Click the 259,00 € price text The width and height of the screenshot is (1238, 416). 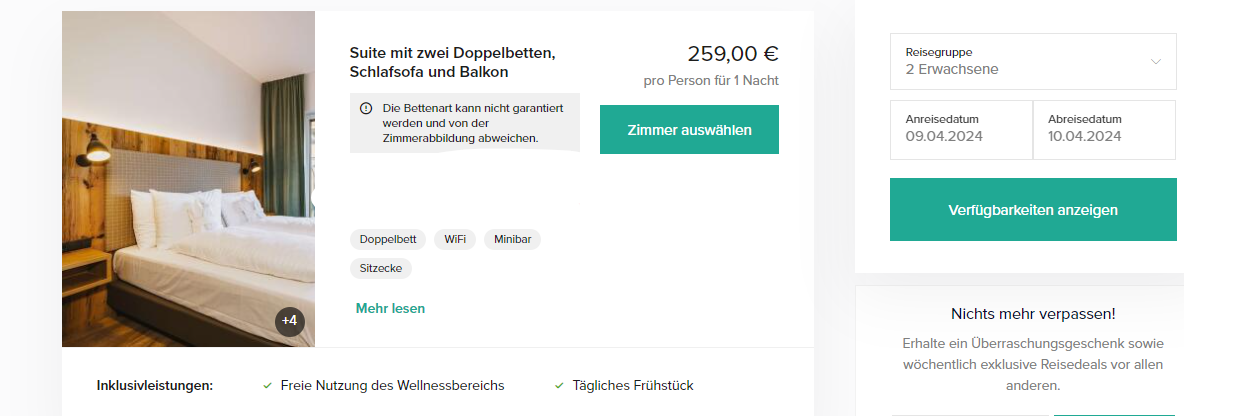733,54
